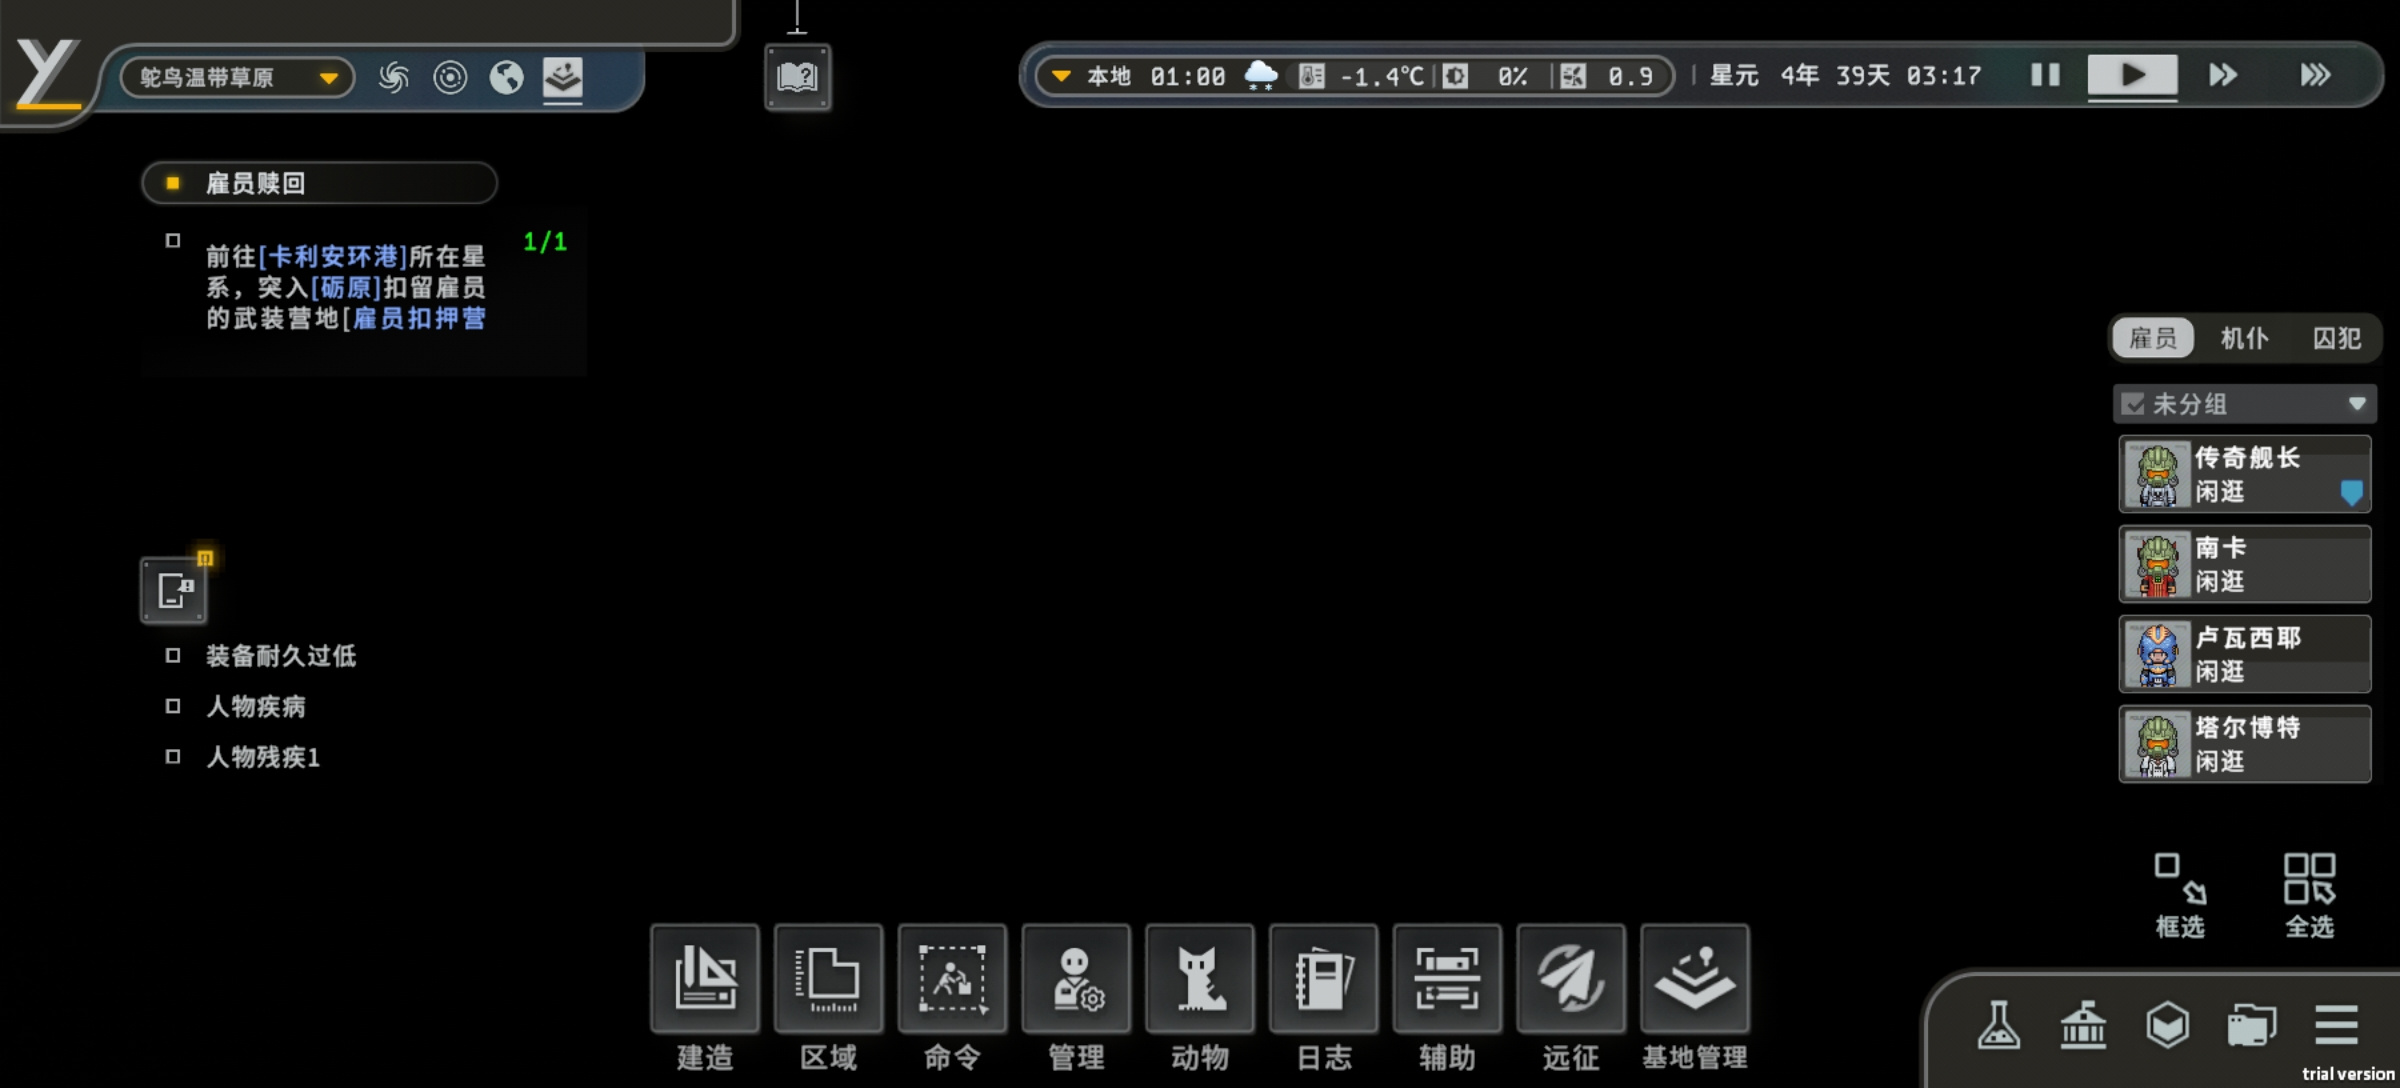Tick the quest objective checkbox
The image size is (2400, 1088).
(x=173, y=240)
